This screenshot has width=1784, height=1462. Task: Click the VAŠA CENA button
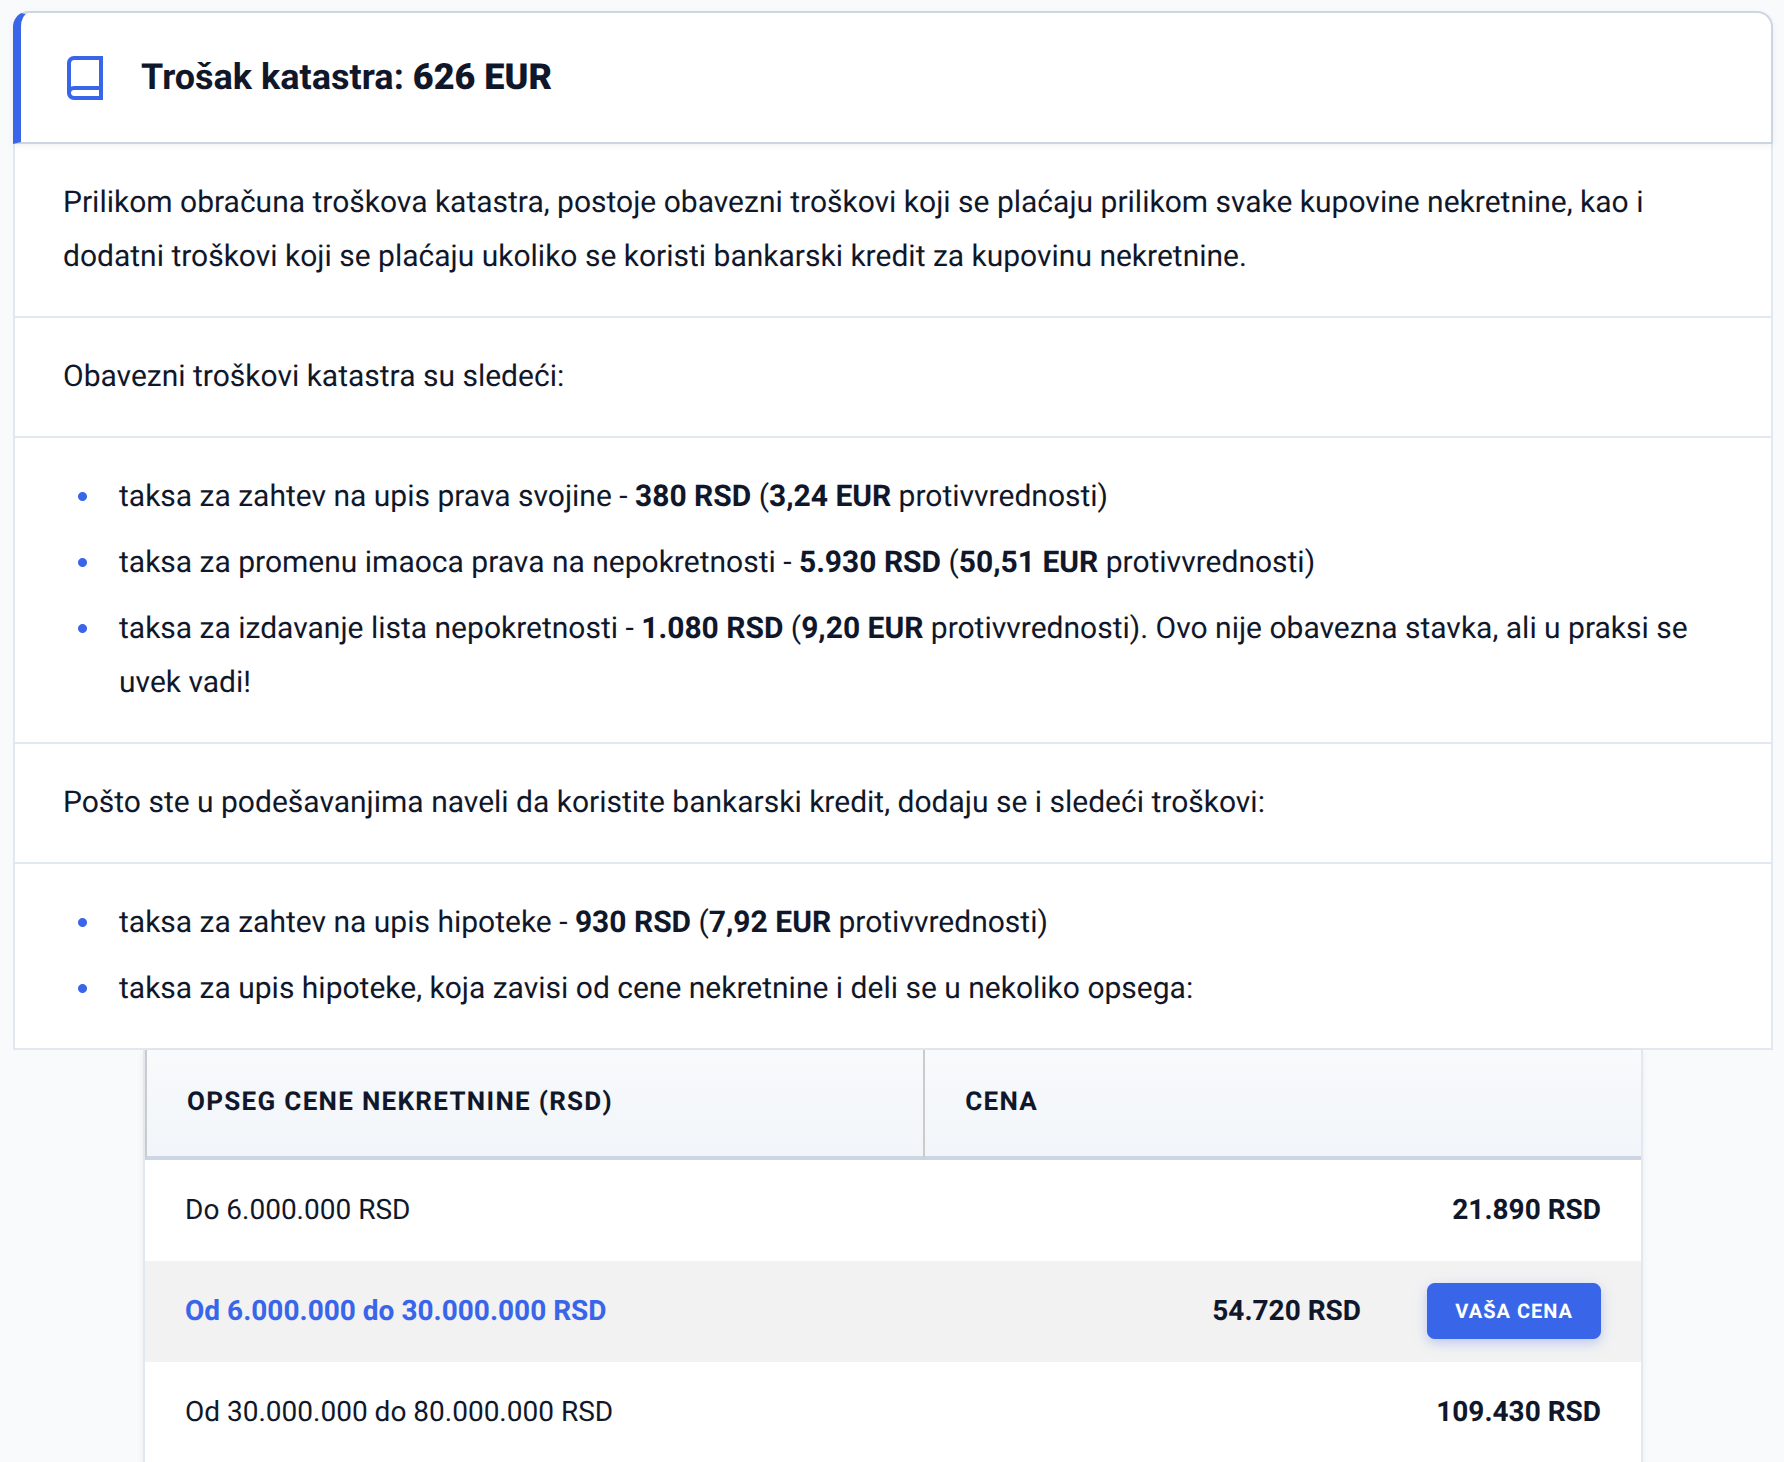click(x=1513, y=1311)
